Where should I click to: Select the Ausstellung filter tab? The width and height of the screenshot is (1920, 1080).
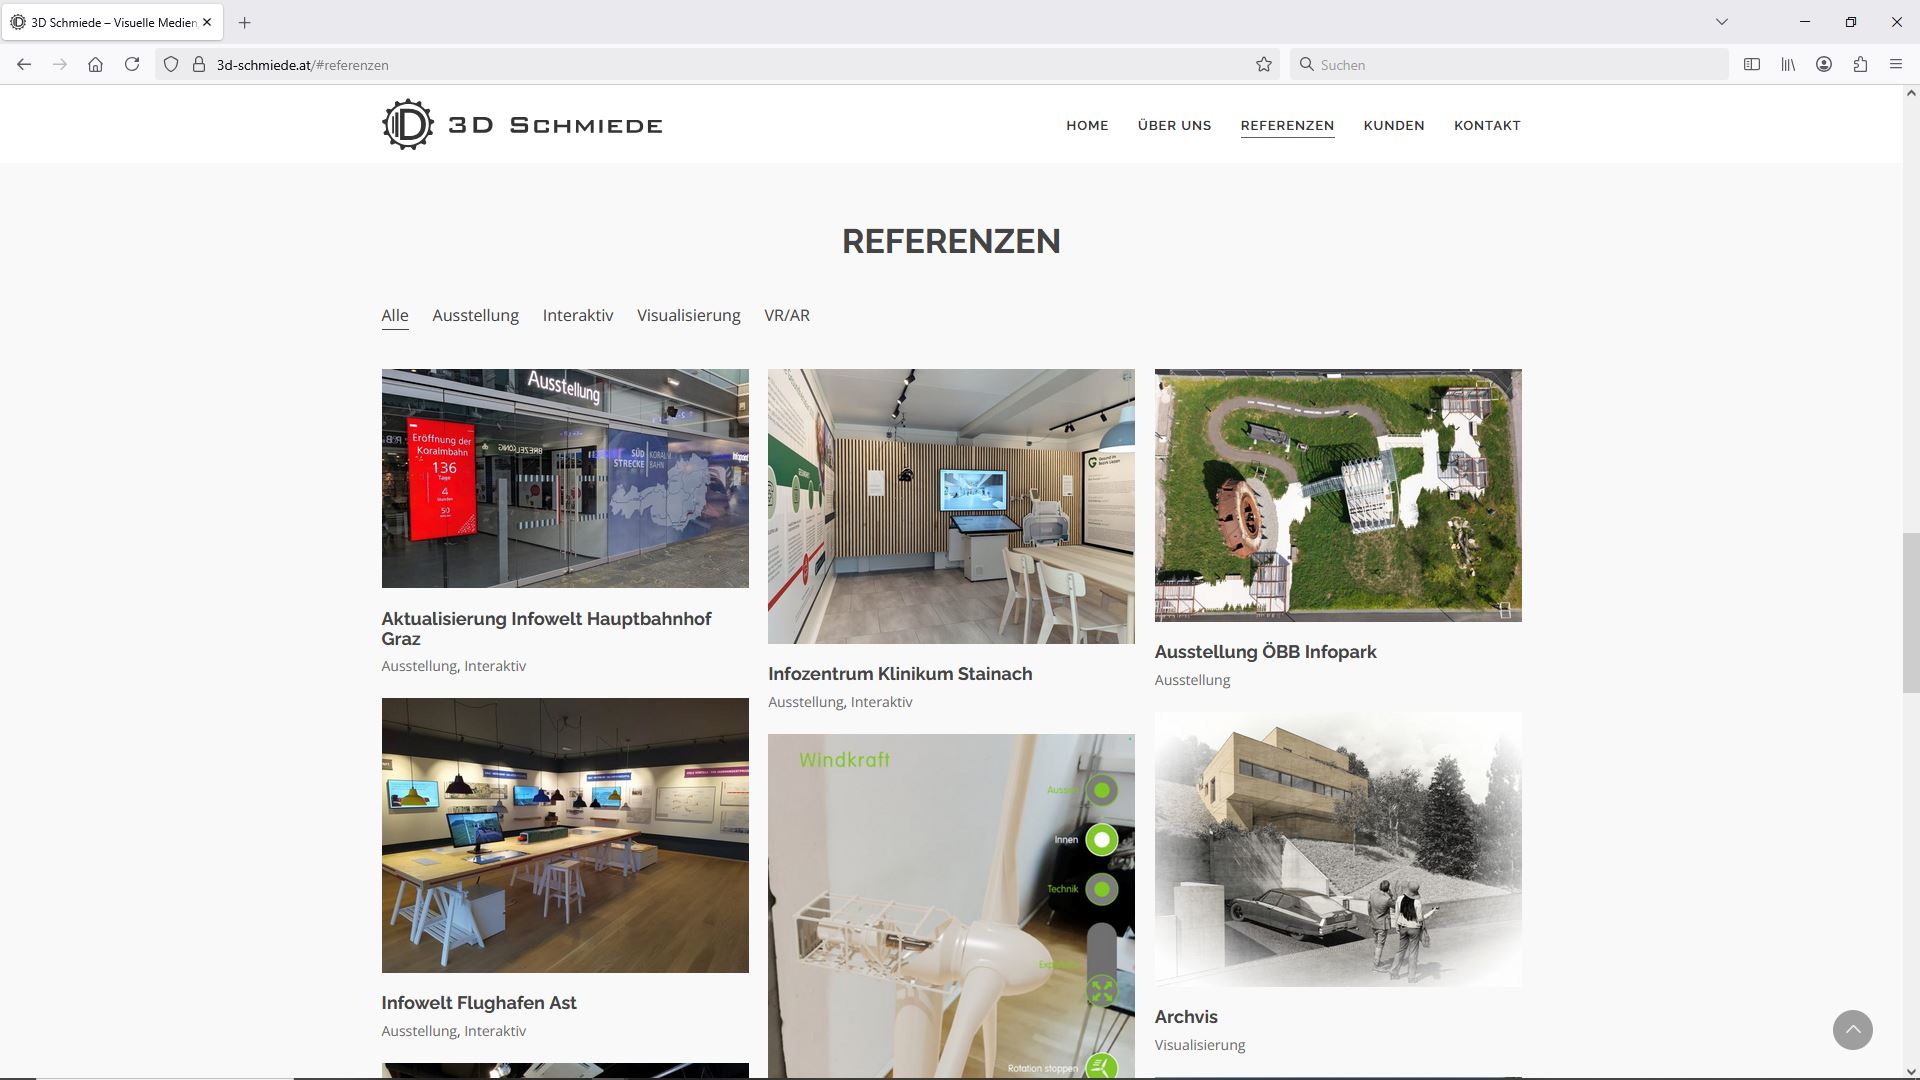click(x=475, y=316)
